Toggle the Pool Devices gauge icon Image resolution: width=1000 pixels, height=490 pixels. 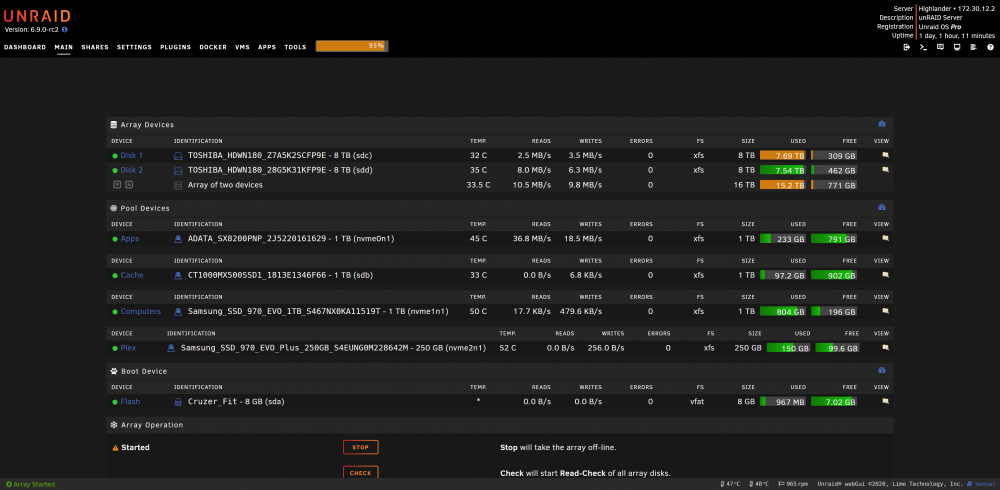(x=882, y=208)
